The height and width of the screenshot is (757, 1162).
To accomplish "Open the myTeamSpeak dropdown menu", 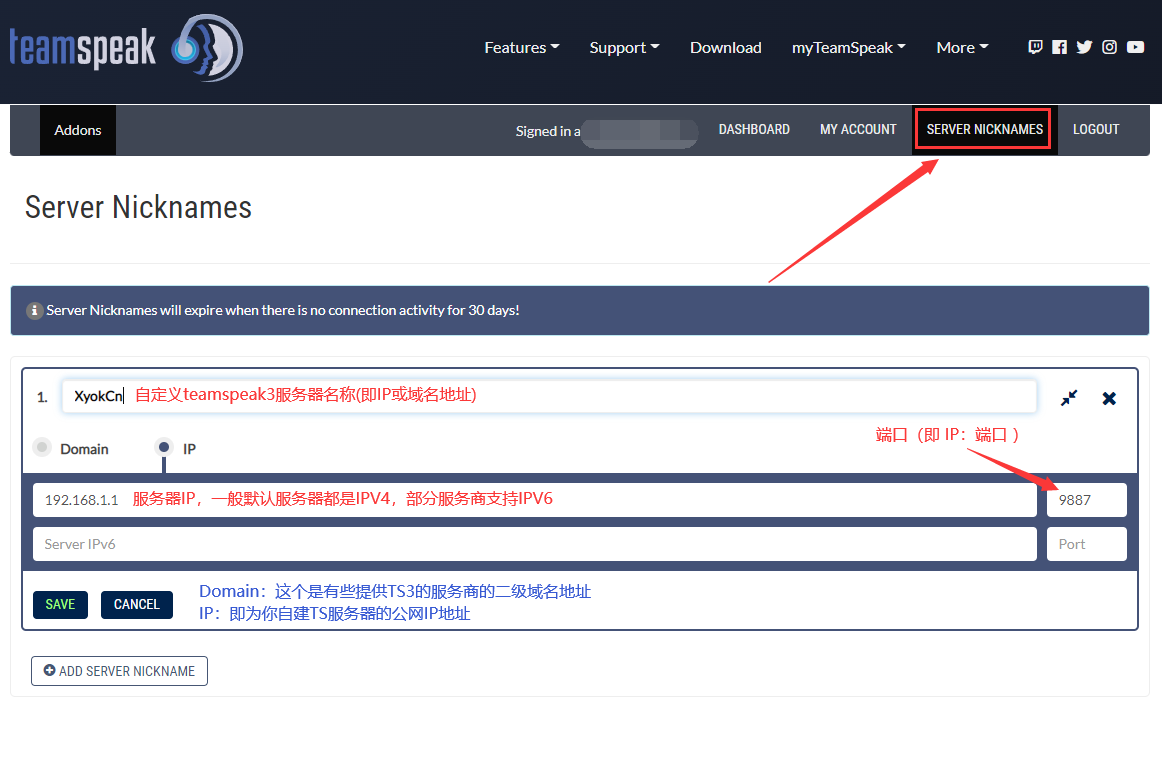I will point(848,48).
